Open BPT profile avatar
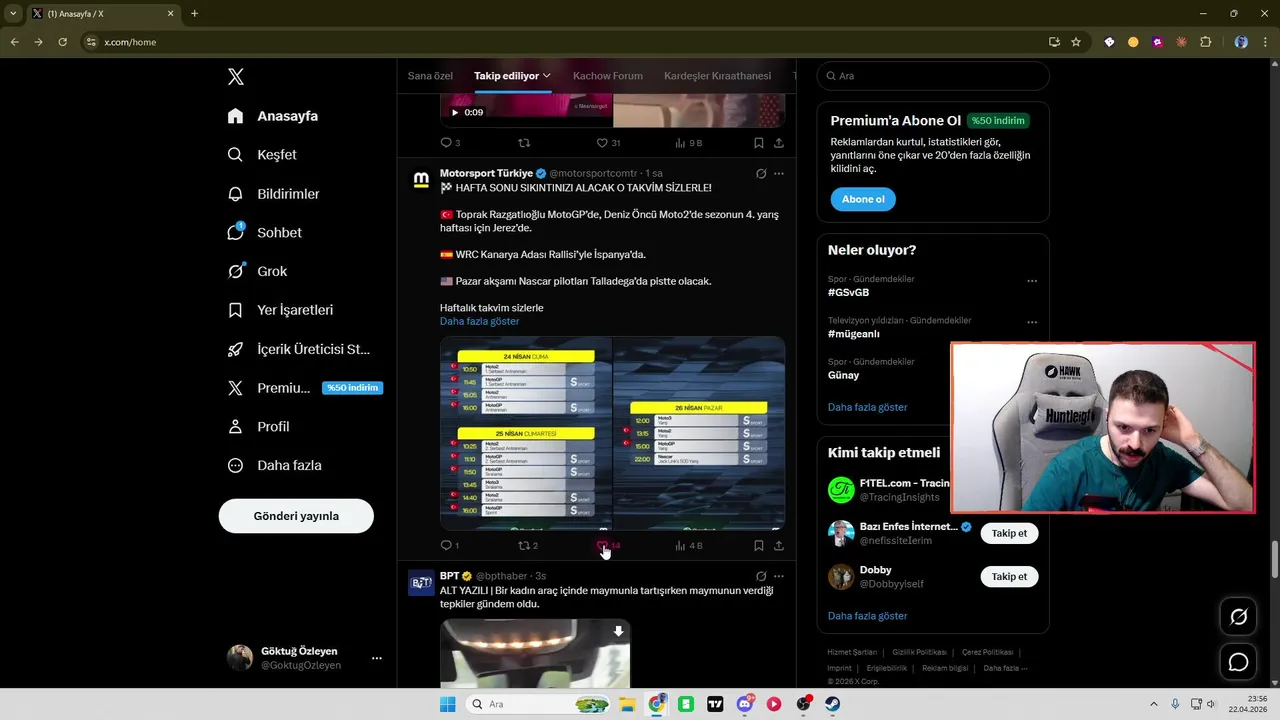This screenshot has width=1280, height=720. (x=421, y=582)
